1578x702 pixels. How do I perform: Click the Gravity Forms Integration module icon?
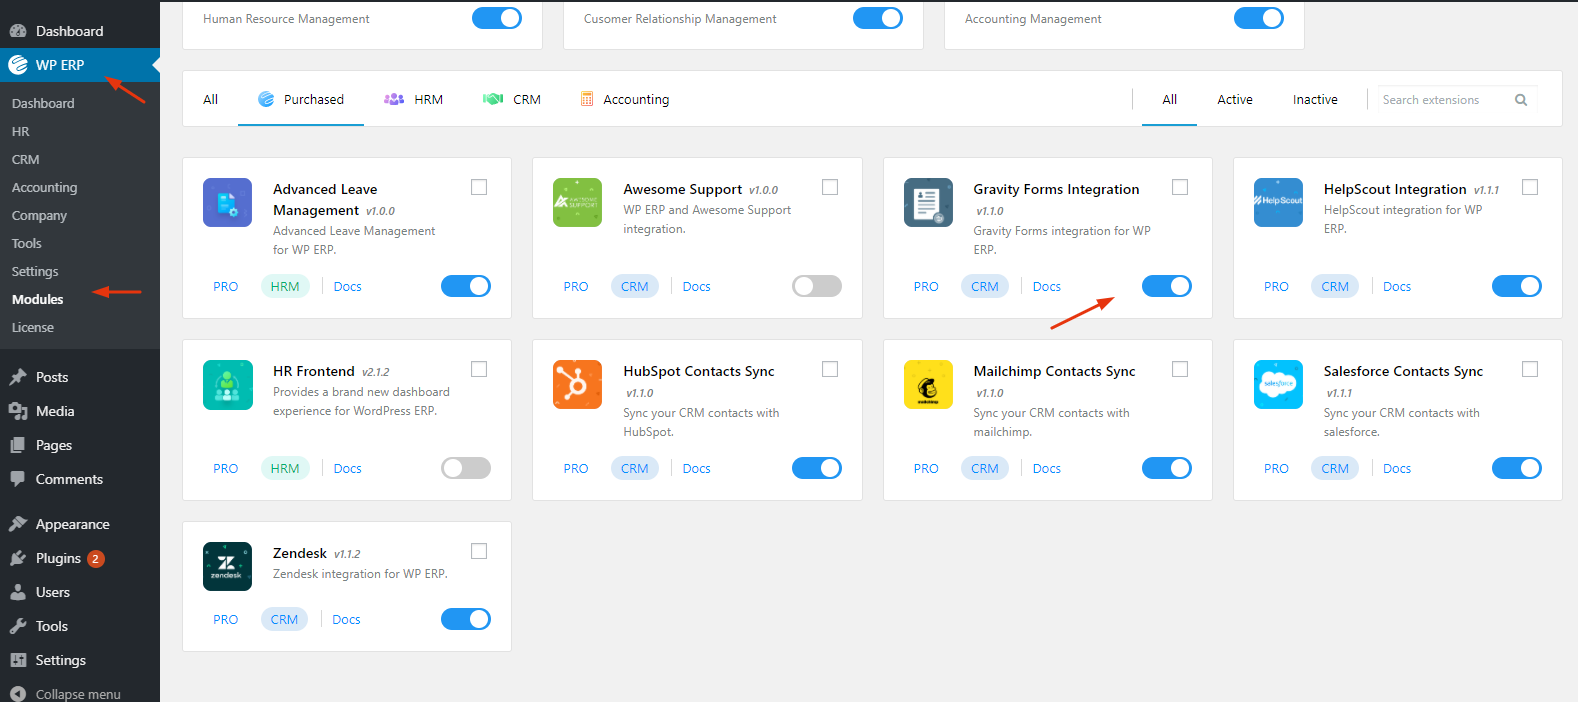coord(928,202)
